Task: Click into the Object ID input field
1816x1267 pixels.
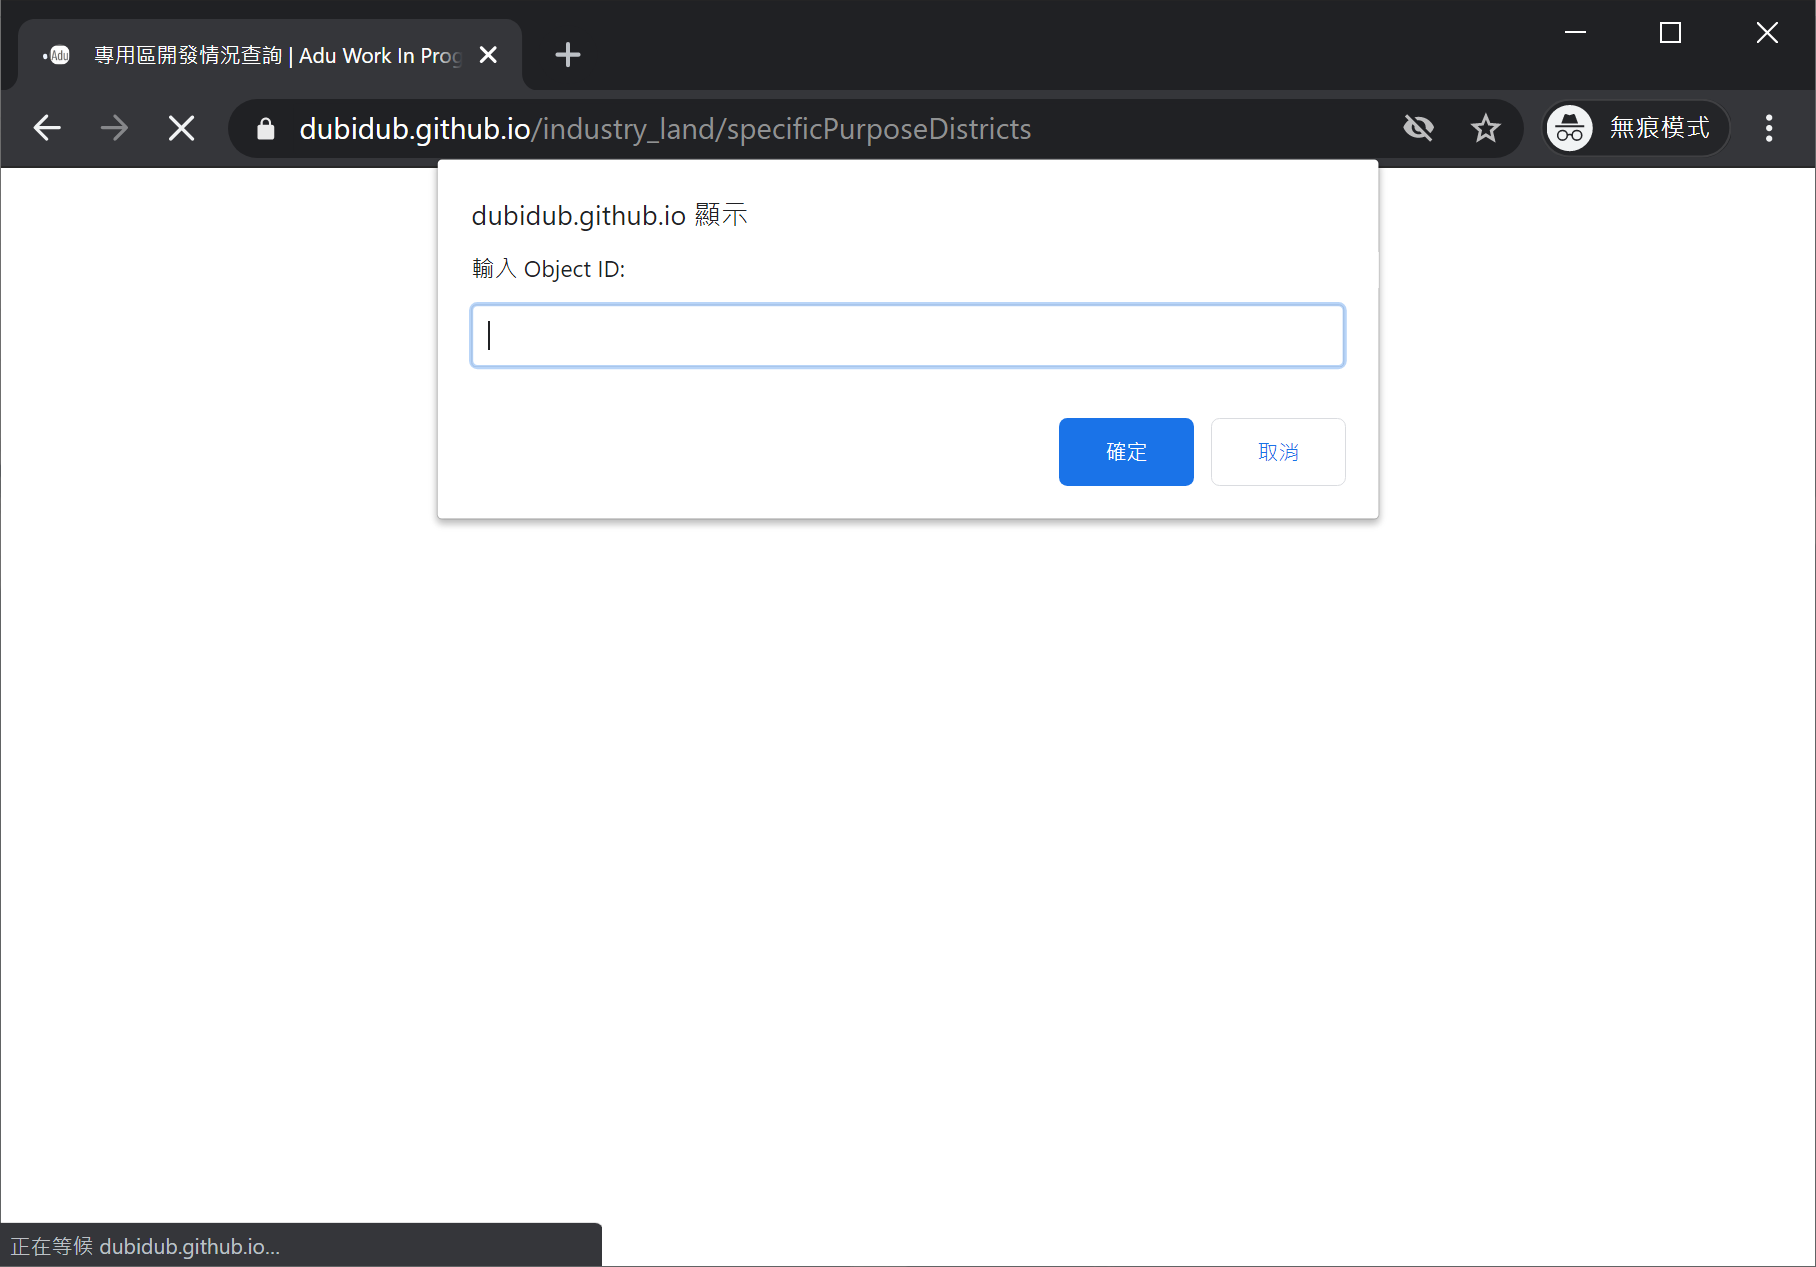Action: coord(908,336)
